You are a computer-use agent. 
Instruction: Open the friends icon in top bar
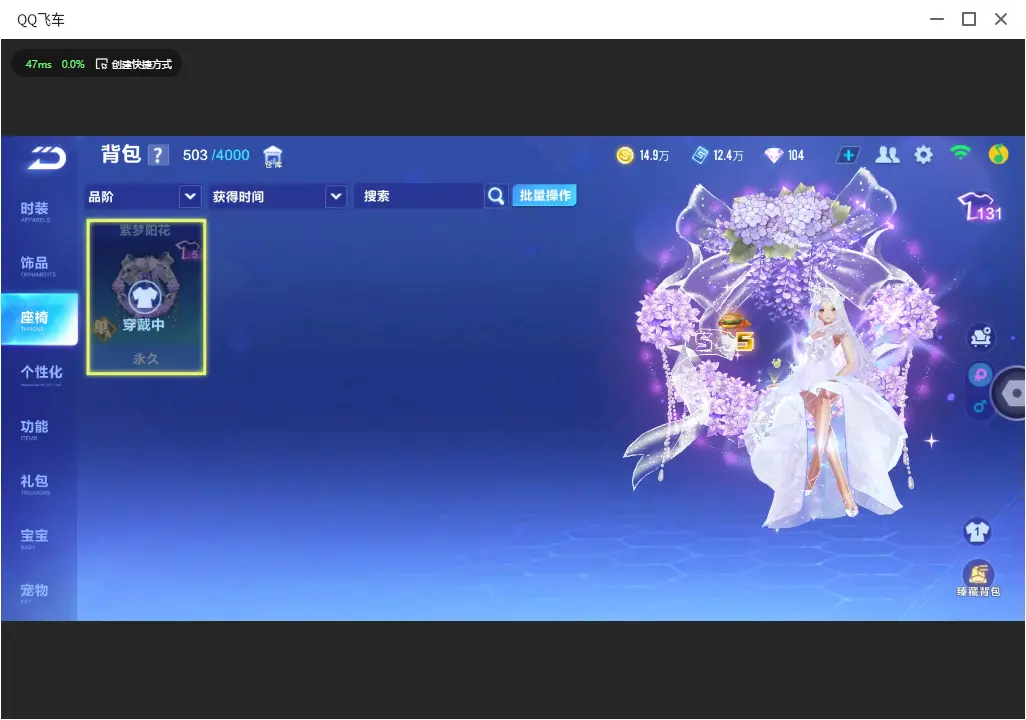pyautogui.click(x=887, y=155)
